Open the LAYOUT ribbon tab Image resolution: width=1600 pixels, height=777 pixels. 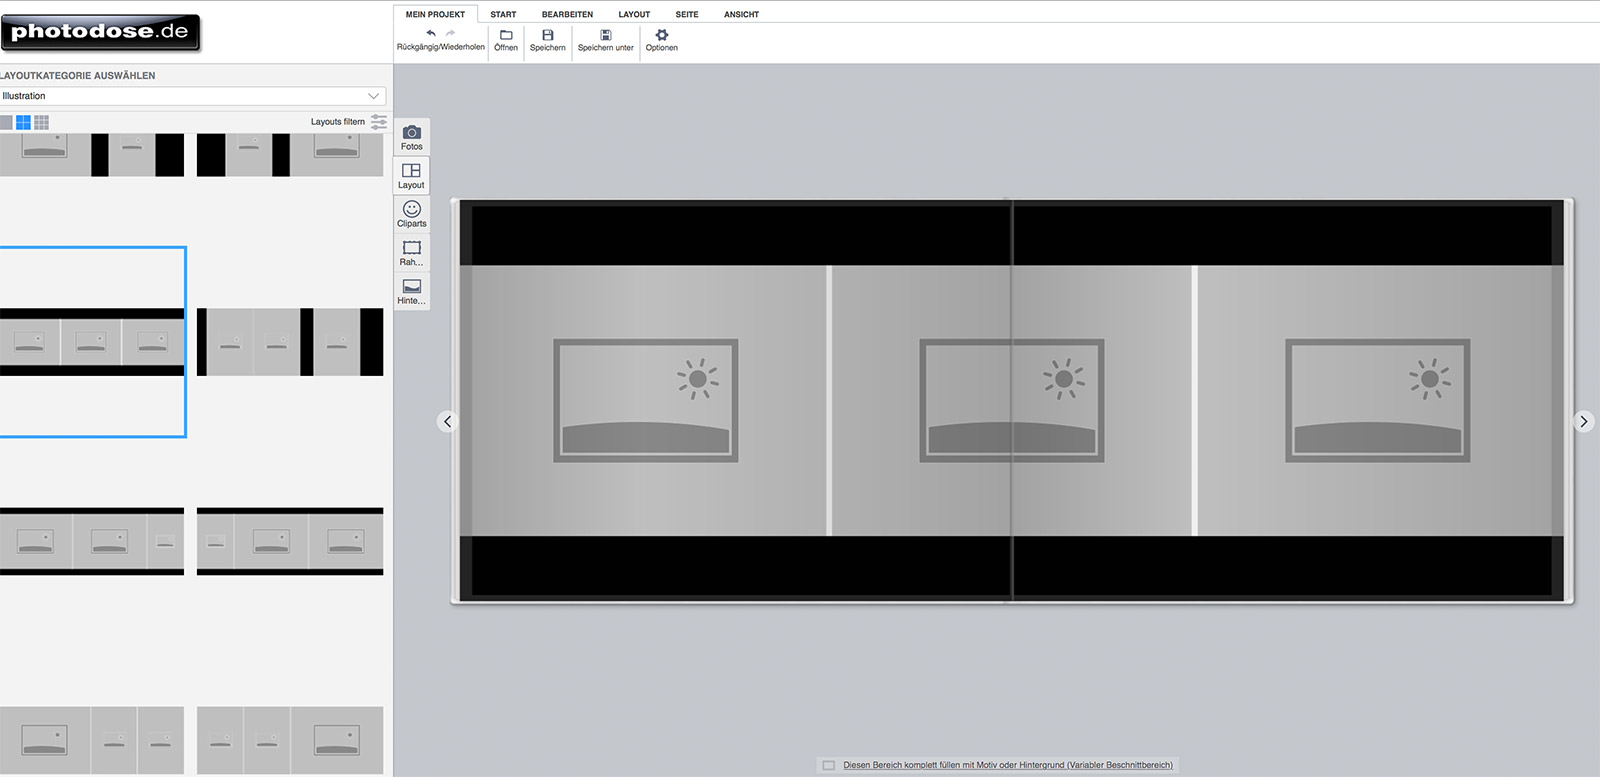(634, 14)
